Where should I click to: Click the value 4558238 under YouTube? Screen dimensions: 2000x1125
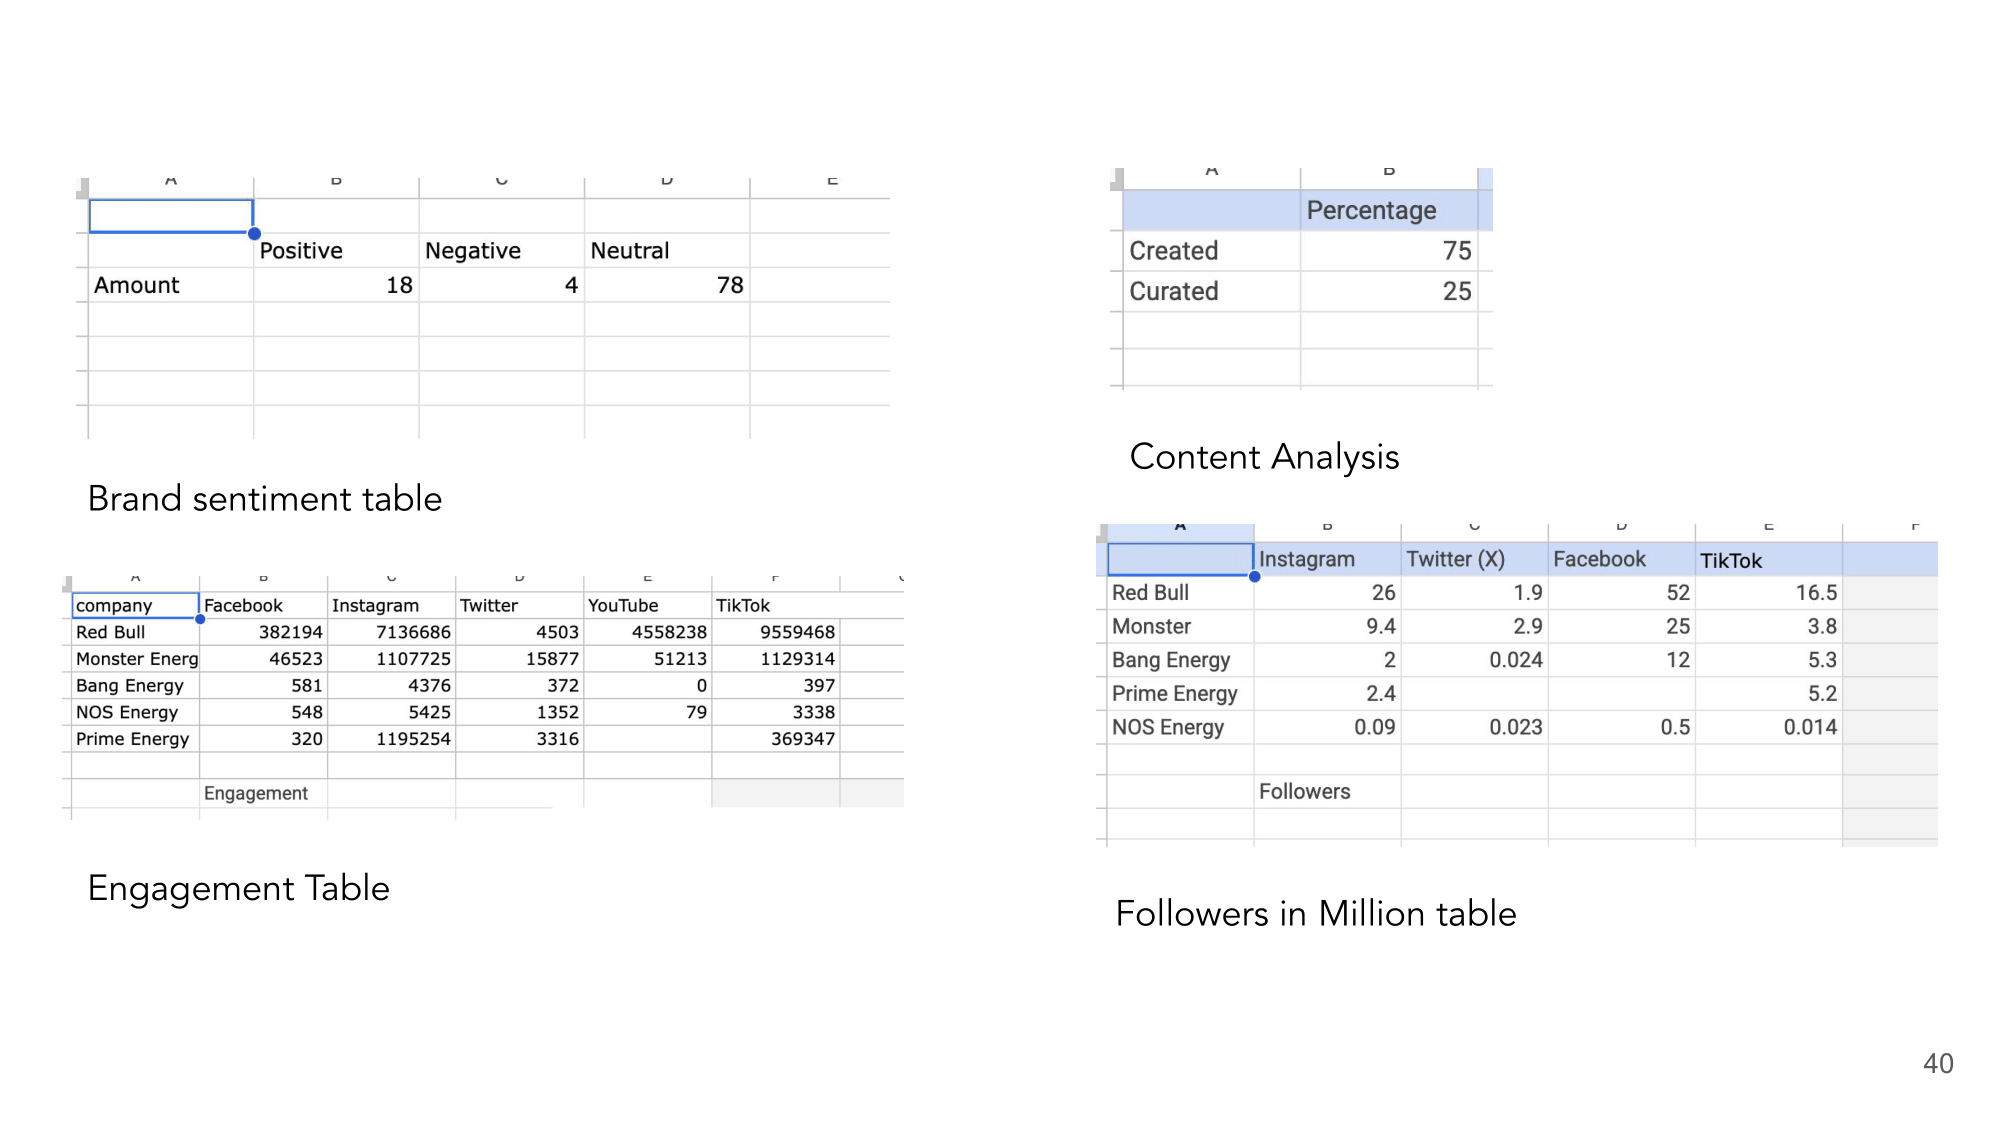coord(647,632)
